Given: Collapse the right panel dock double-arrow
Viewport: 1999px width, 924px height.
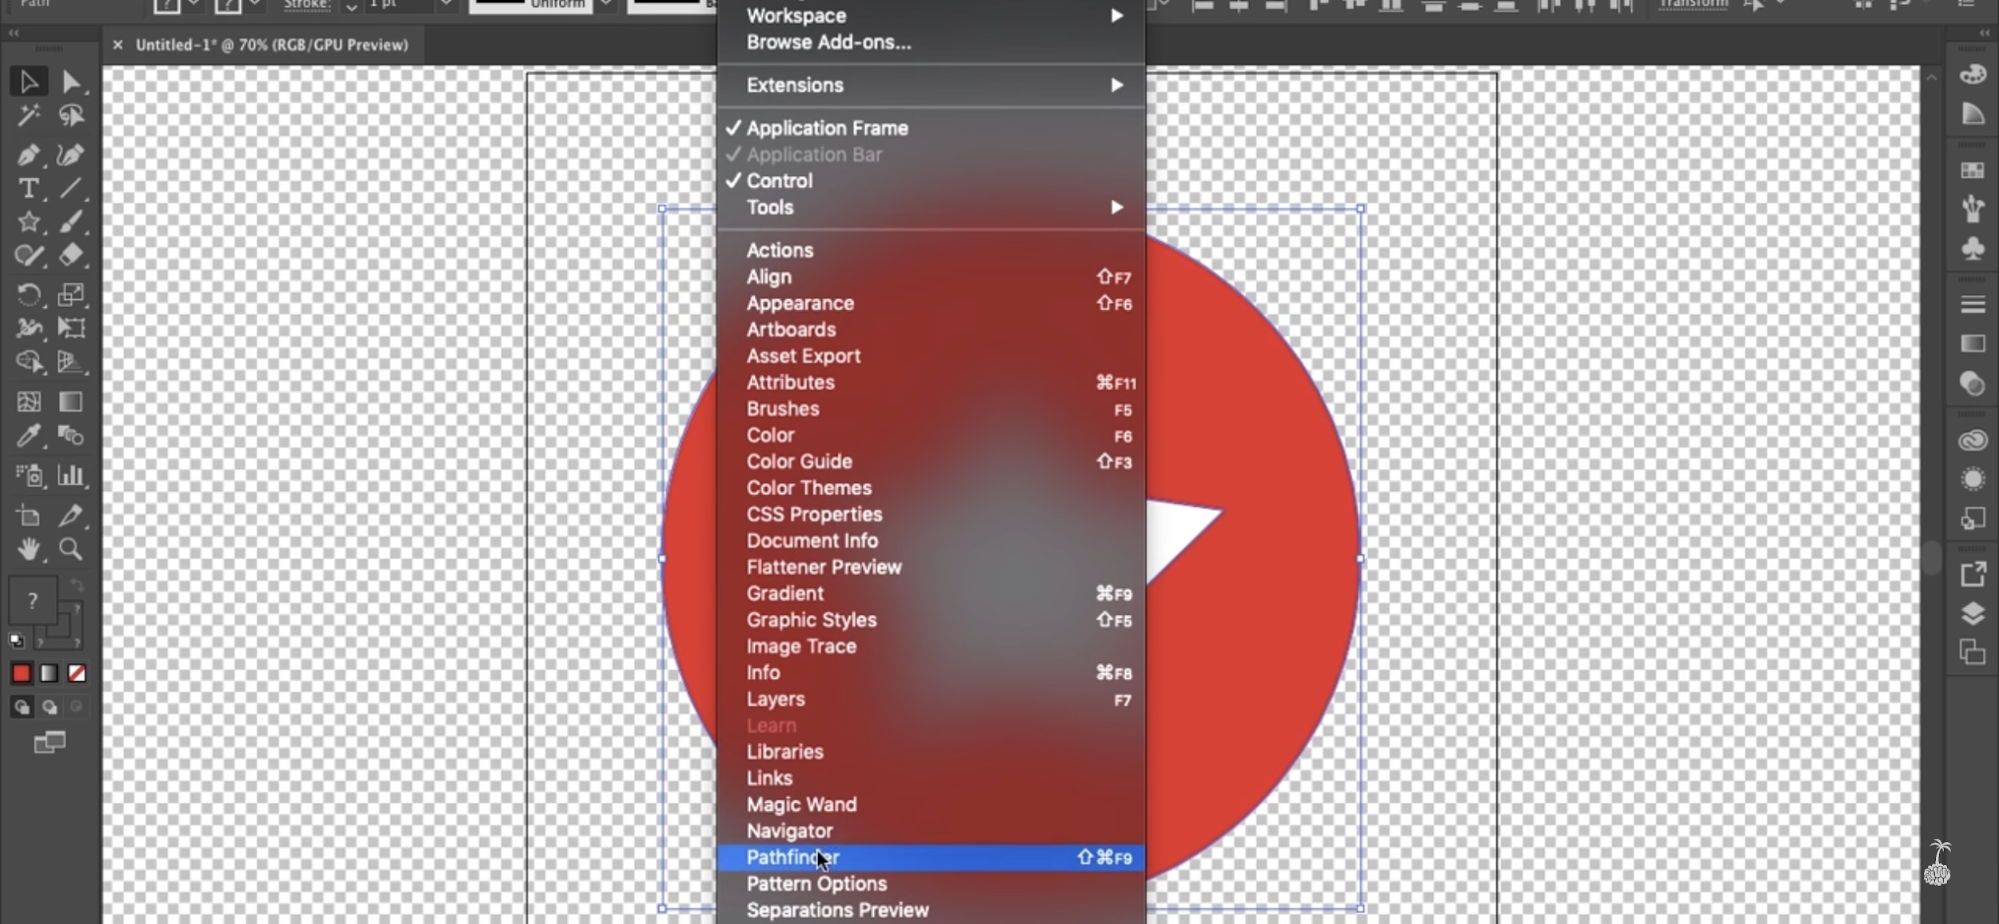Looking at the screenshot, I should (1984, 33).
